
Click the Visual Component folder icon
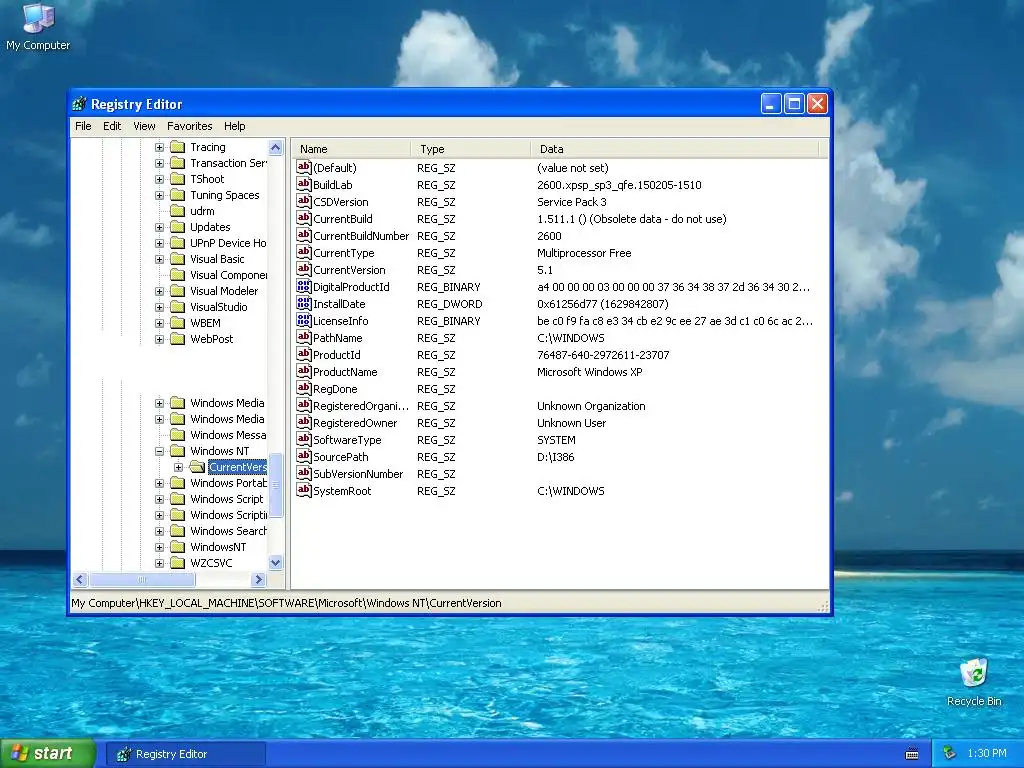point(178,275)
